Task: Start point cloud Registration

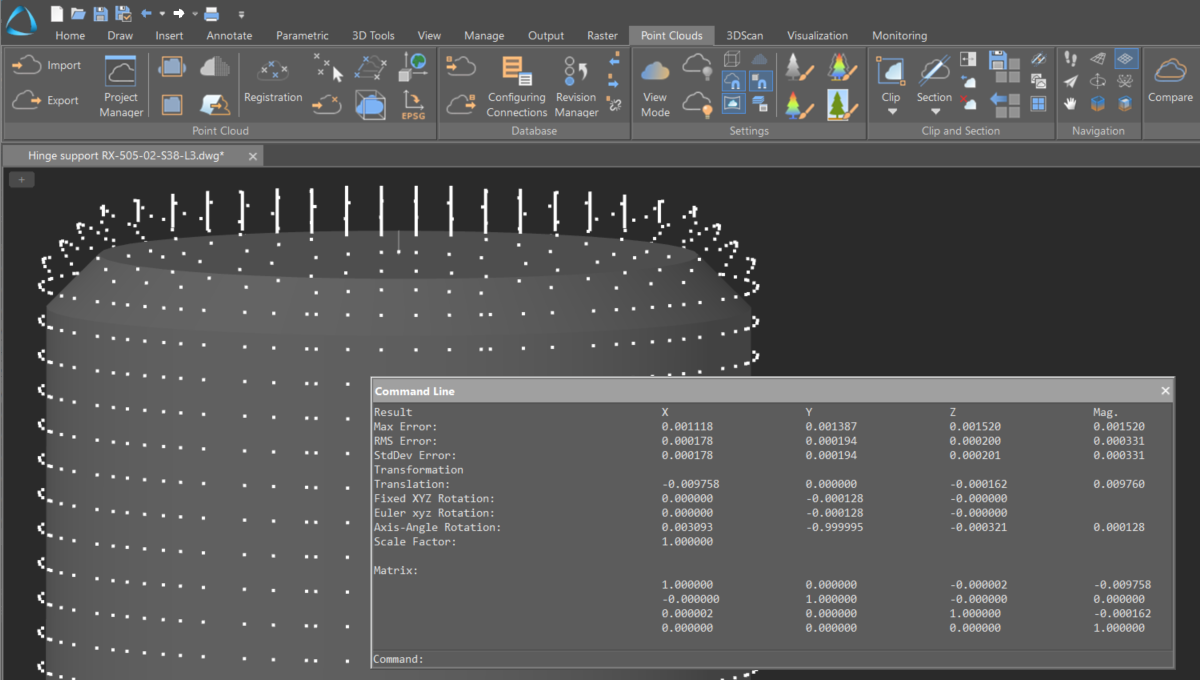Action: pos(273,85)
